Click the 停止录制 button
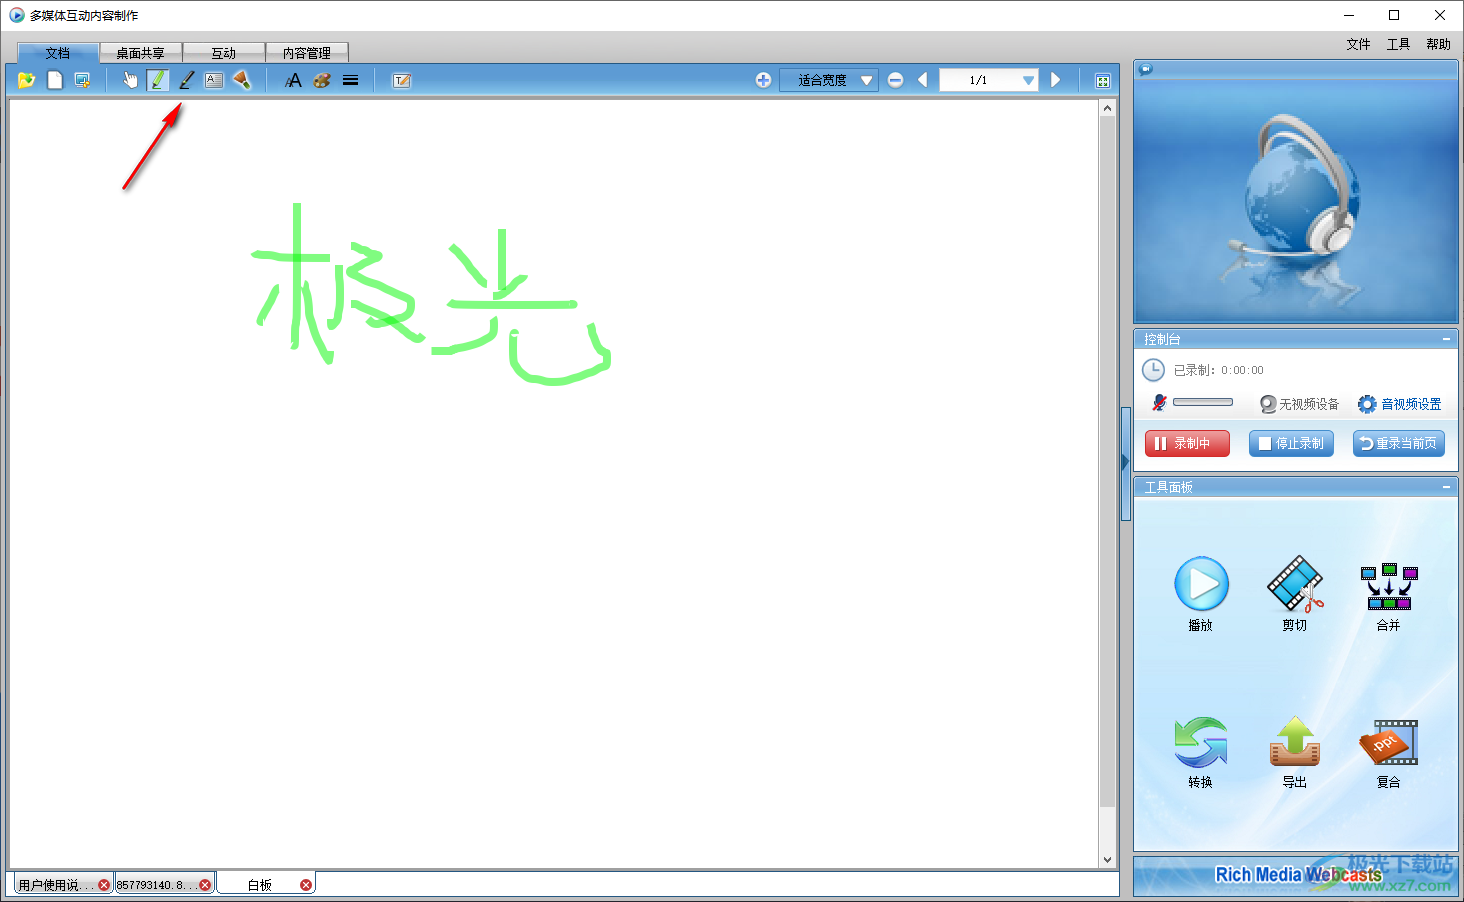 coord(1291,443)
